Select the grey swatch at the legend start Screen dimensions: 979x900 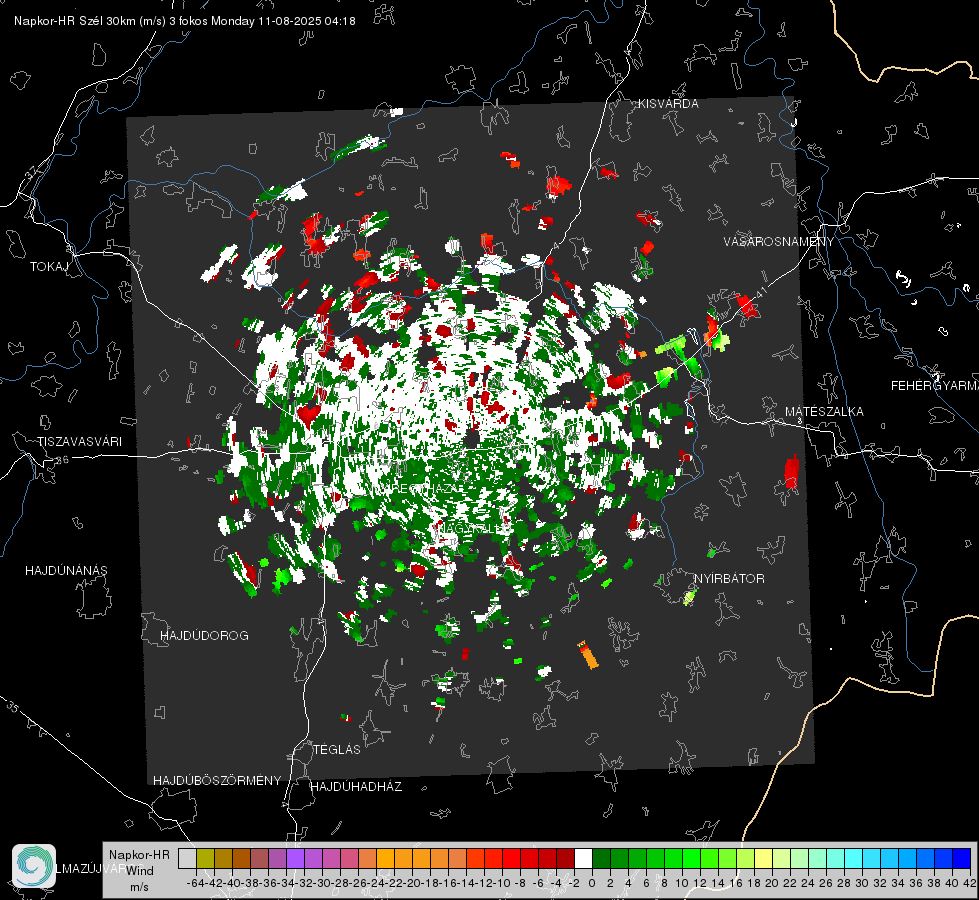tap(187, 858)
